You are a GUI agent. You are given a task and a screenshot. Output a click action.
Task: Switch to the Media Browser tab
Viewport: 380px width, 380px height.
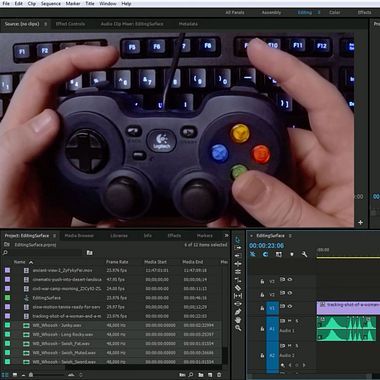79,236
